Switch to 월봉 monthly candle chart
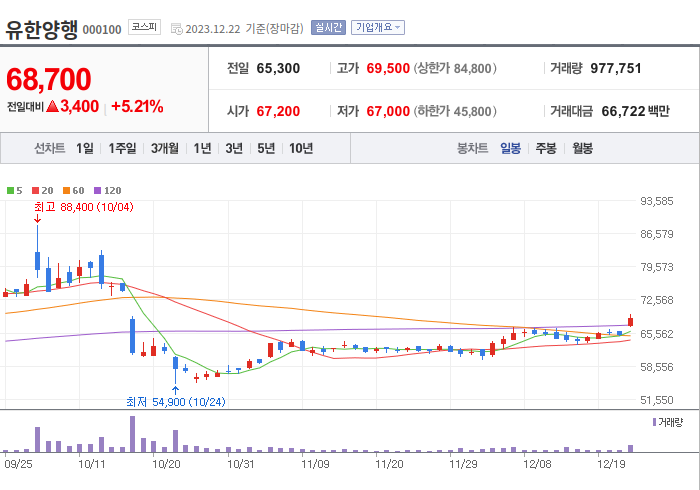 tap(583, 148)
